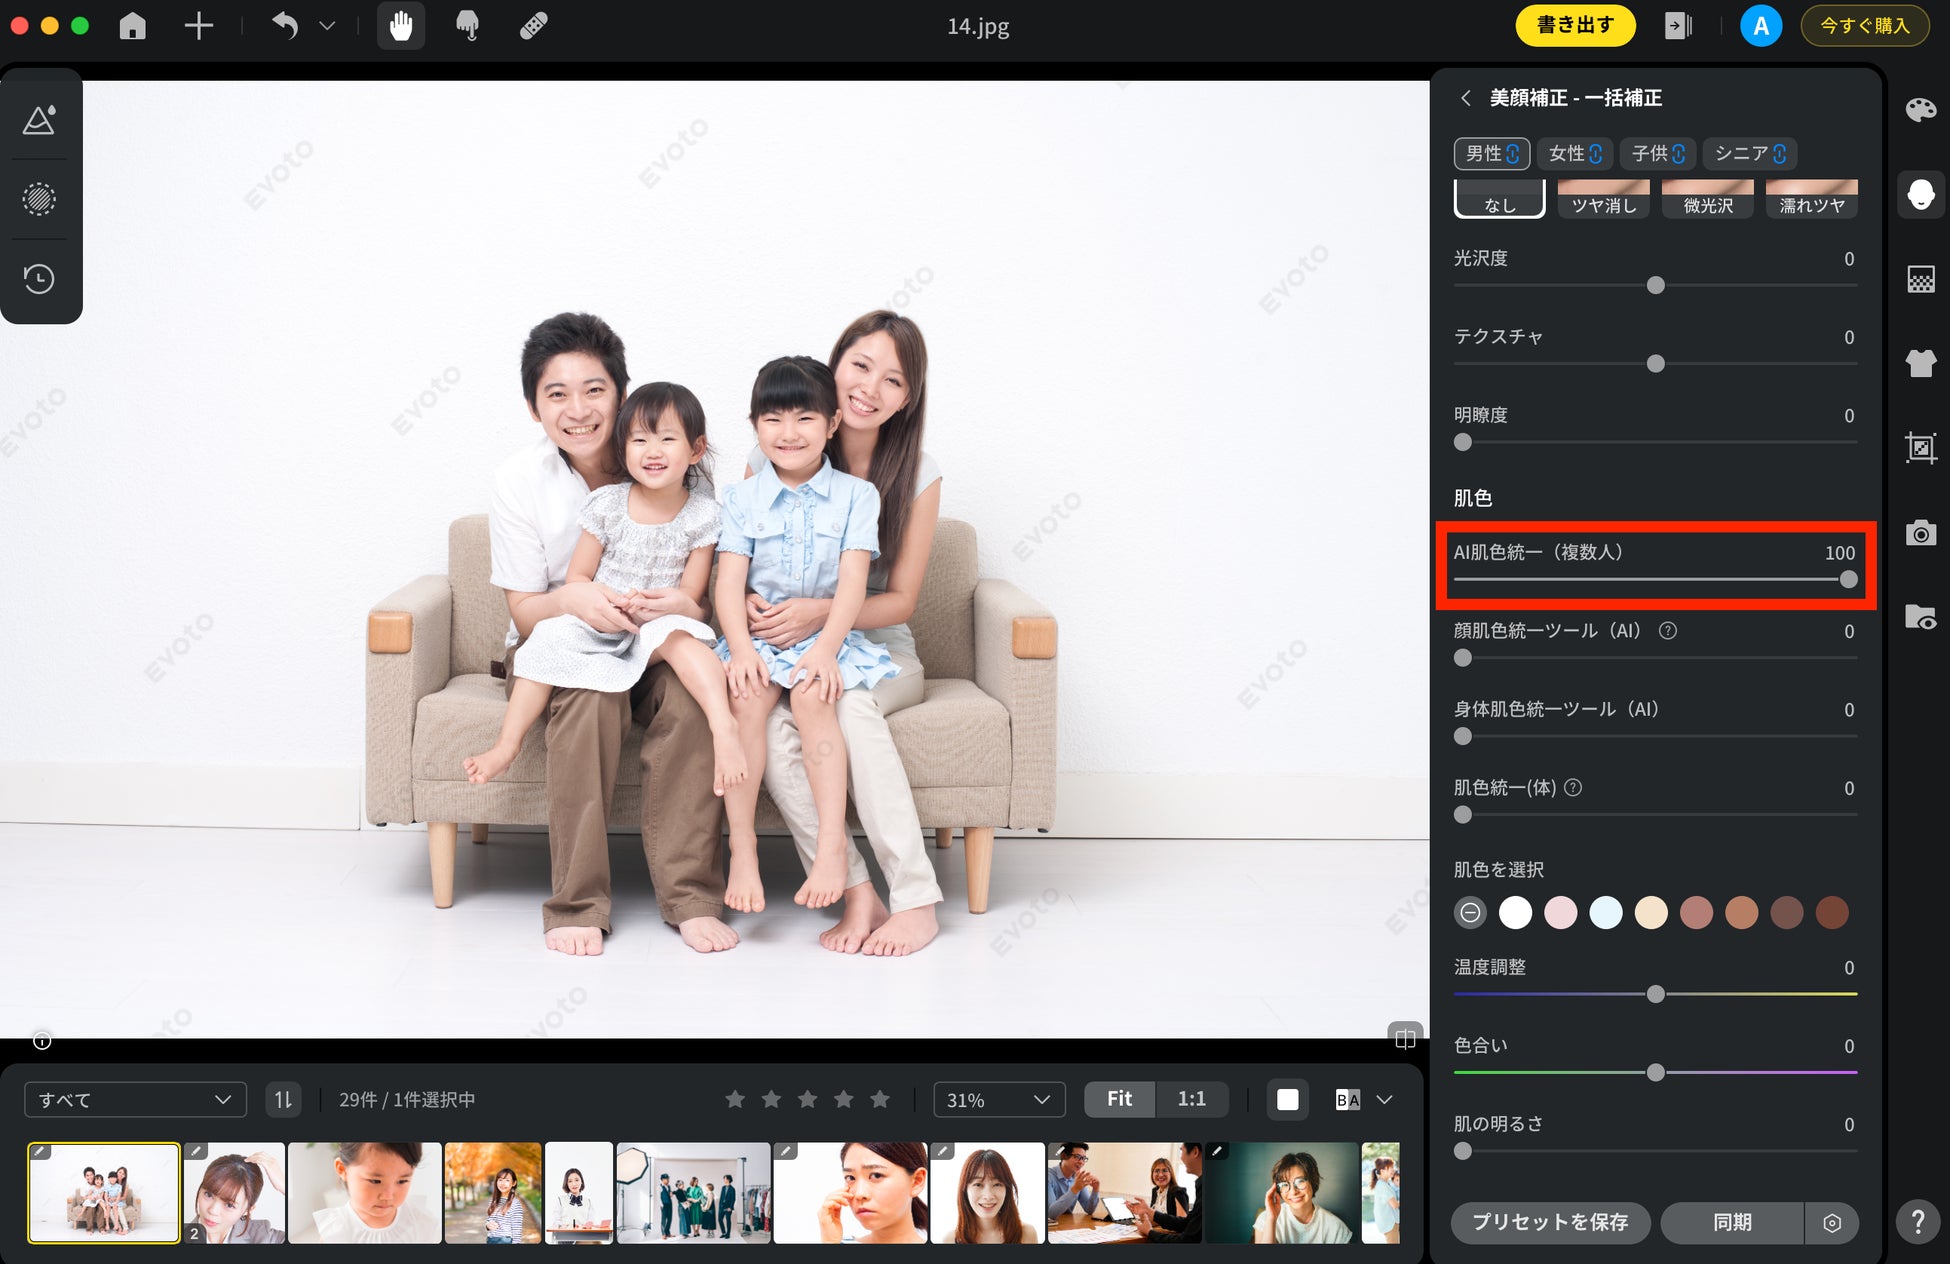This screenshot has height=1264, width=1950.
Task: Select the 微光沢 skin finish preset
Action: [1707, 199]
